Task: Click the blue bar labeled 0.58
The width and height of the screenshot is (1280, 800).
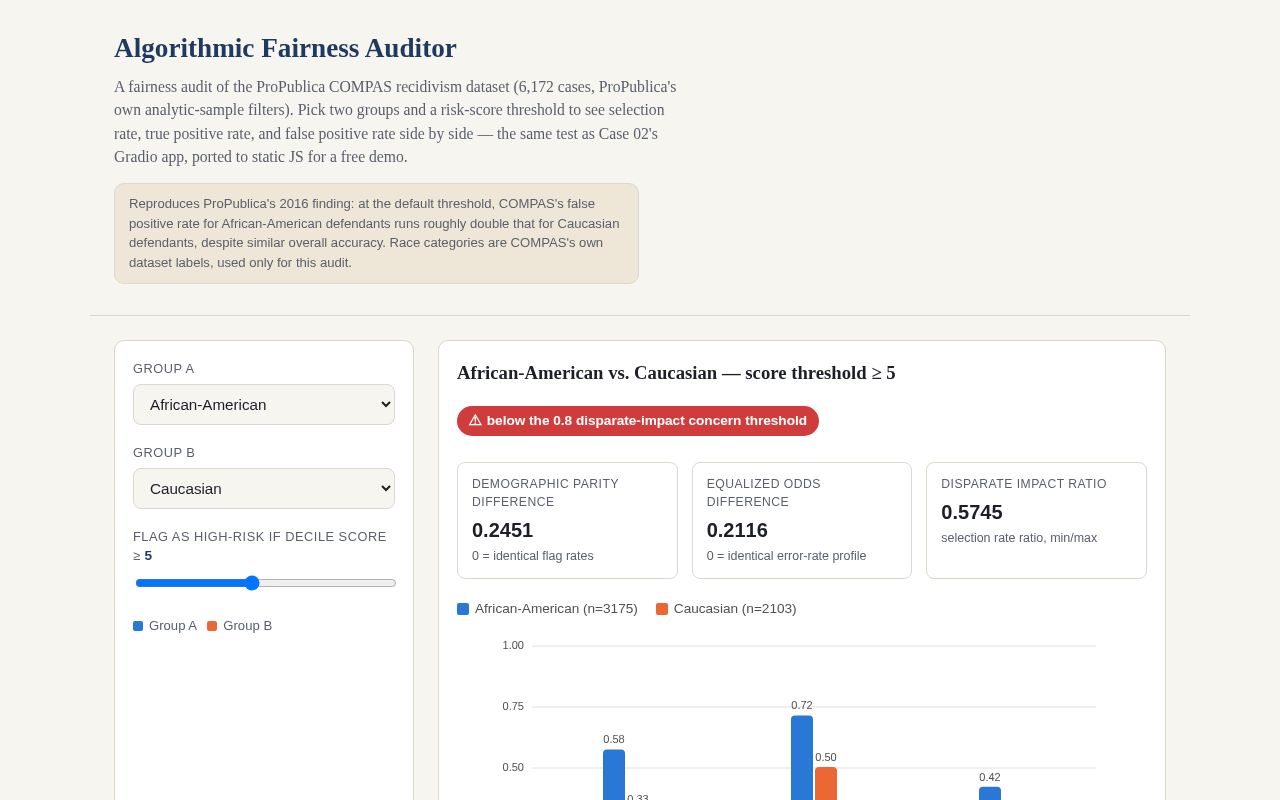Action: point(614,775)
